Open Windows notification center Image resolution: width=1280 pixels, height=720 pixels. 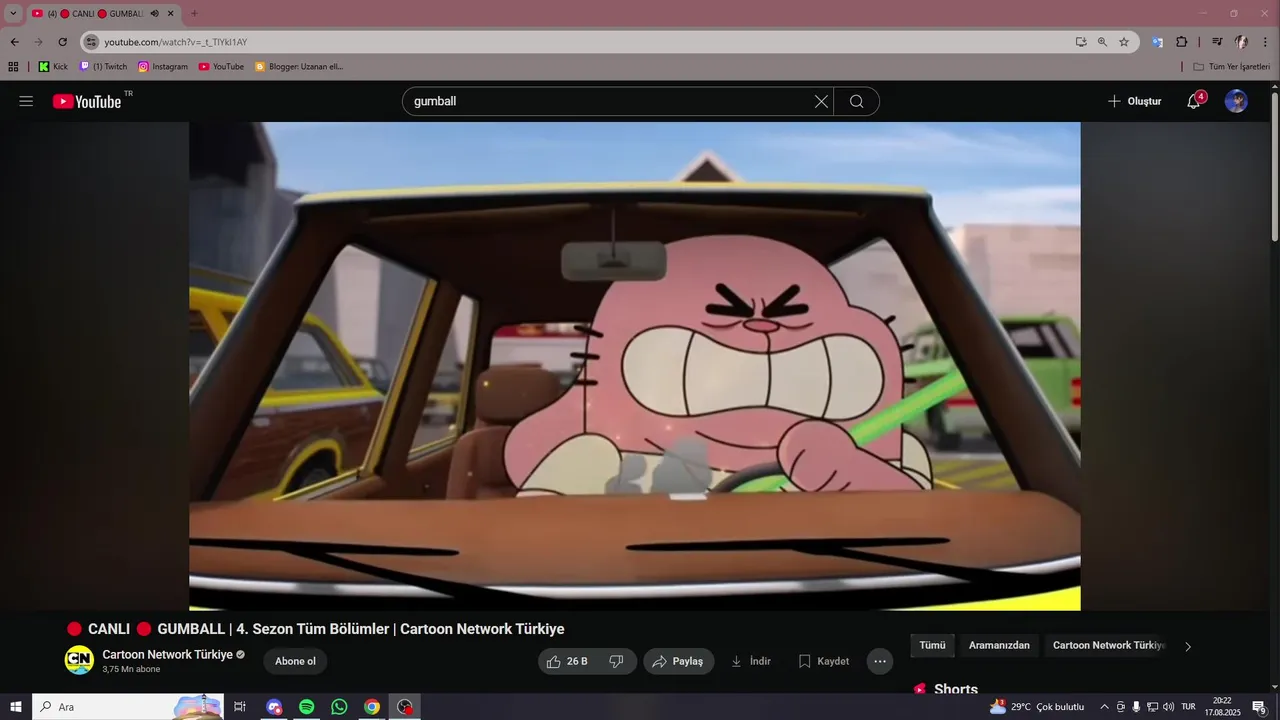click(1260, 707)
